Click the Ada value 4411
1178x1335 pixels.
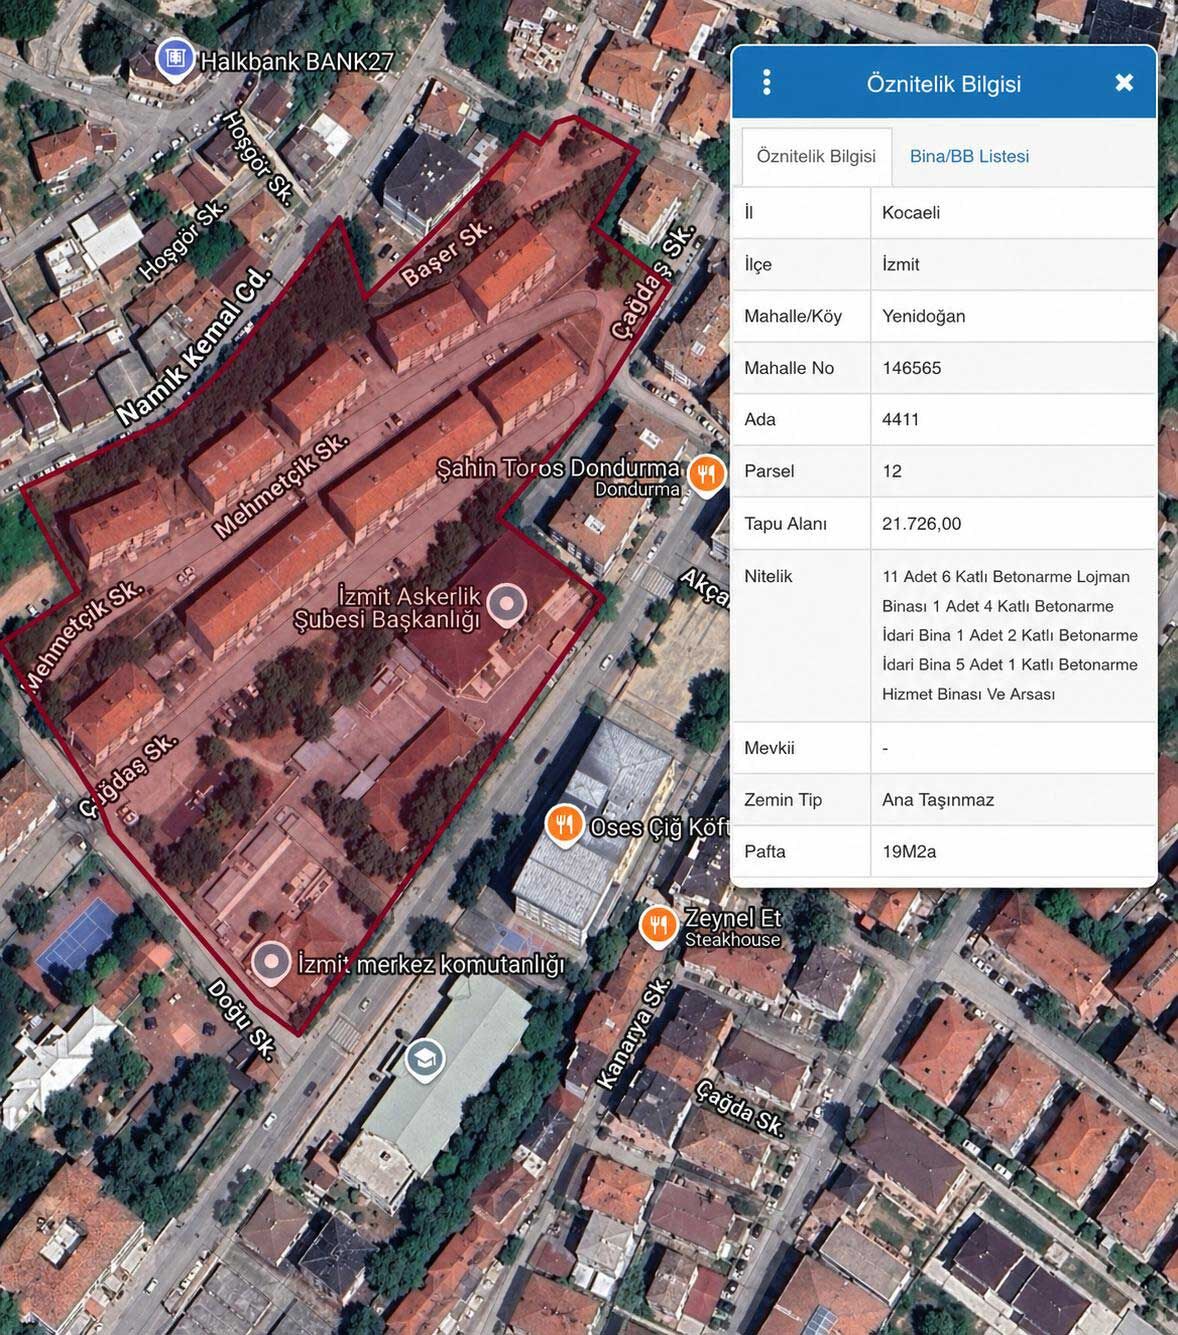point(1012,420)
